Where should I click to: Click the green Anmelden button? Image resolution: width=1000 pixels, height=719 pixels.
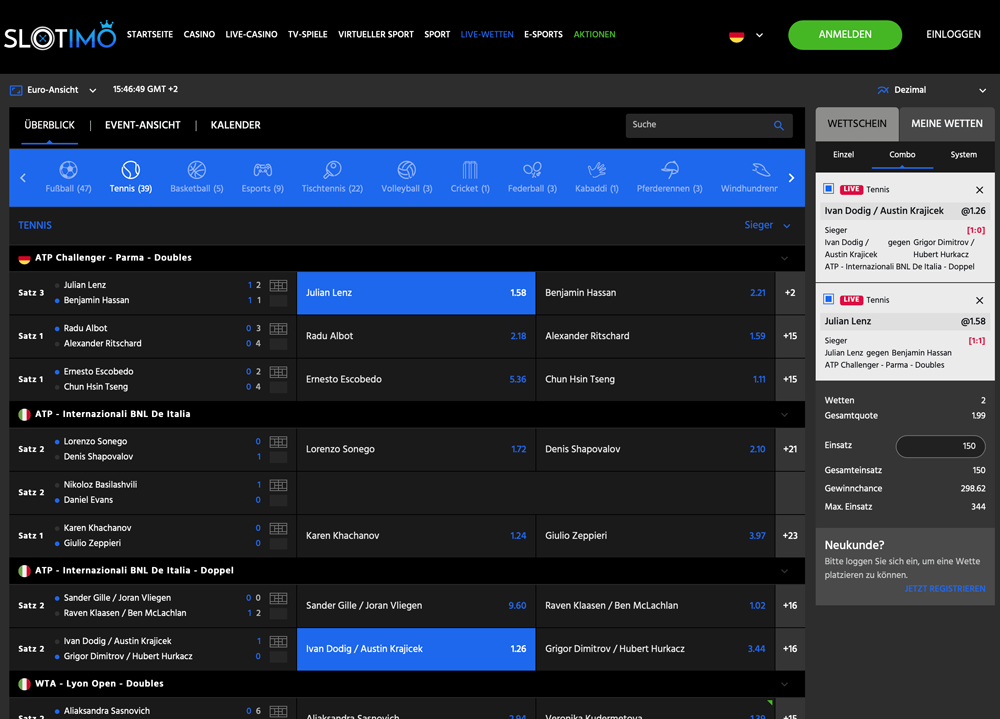coord(845,35)
